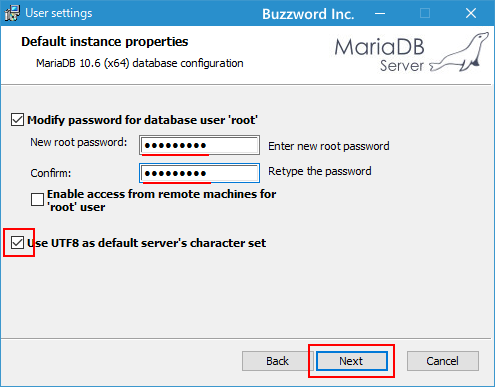Image resolution: width=495 pixels, height=387 pixels.
Task: Toggle Modify password for root checkbox
Action: click(17, 120)
